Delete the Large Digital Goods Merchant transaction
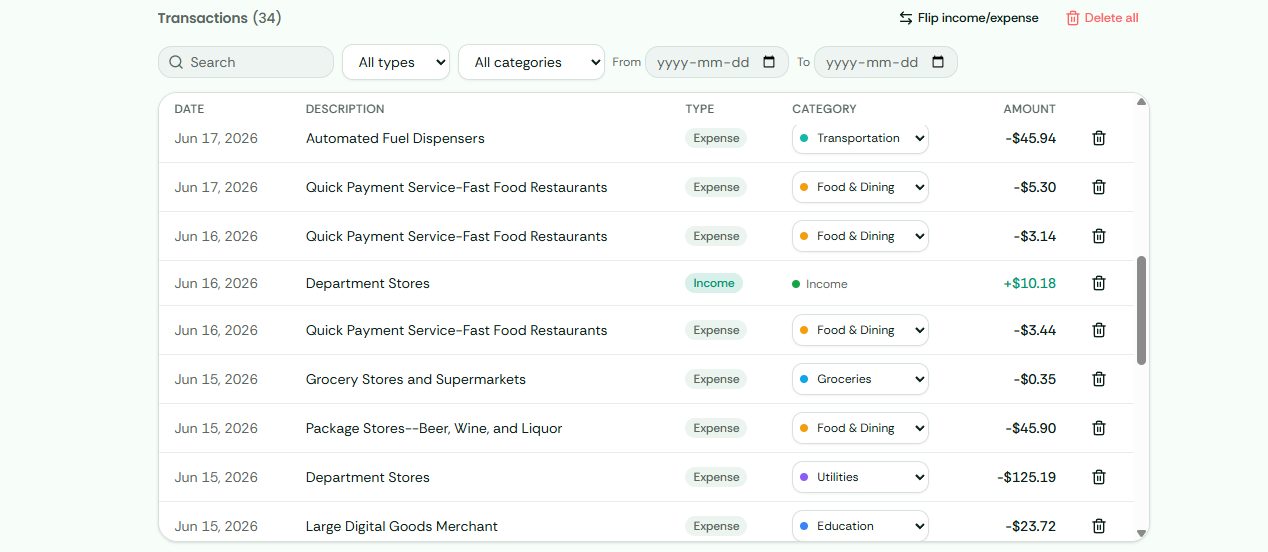1268x552 pixels. point(1098,526)
